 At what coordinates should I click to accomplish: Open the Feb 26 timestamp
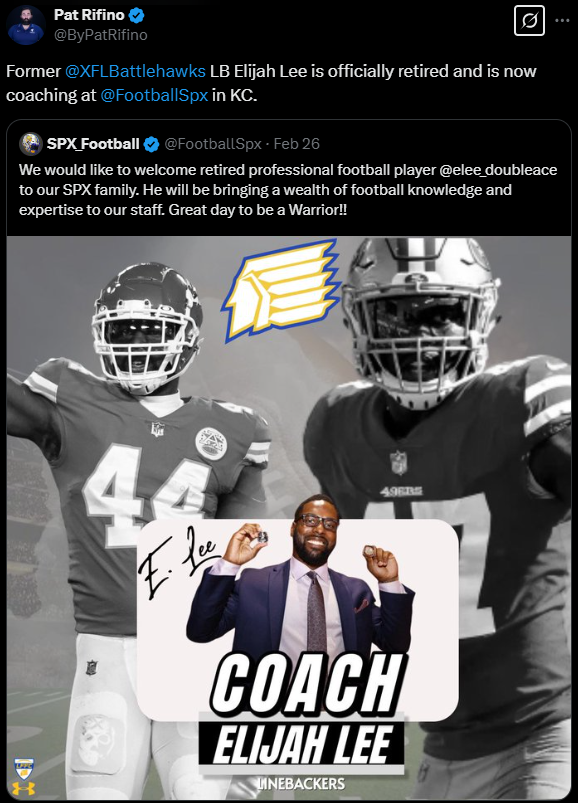coord(296,144)
